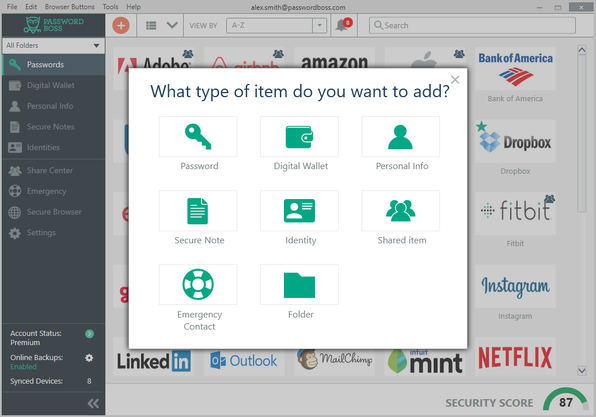Screen dimensions: 596x417
Task: Select the Identity card icon
Action: pos(299,211)
